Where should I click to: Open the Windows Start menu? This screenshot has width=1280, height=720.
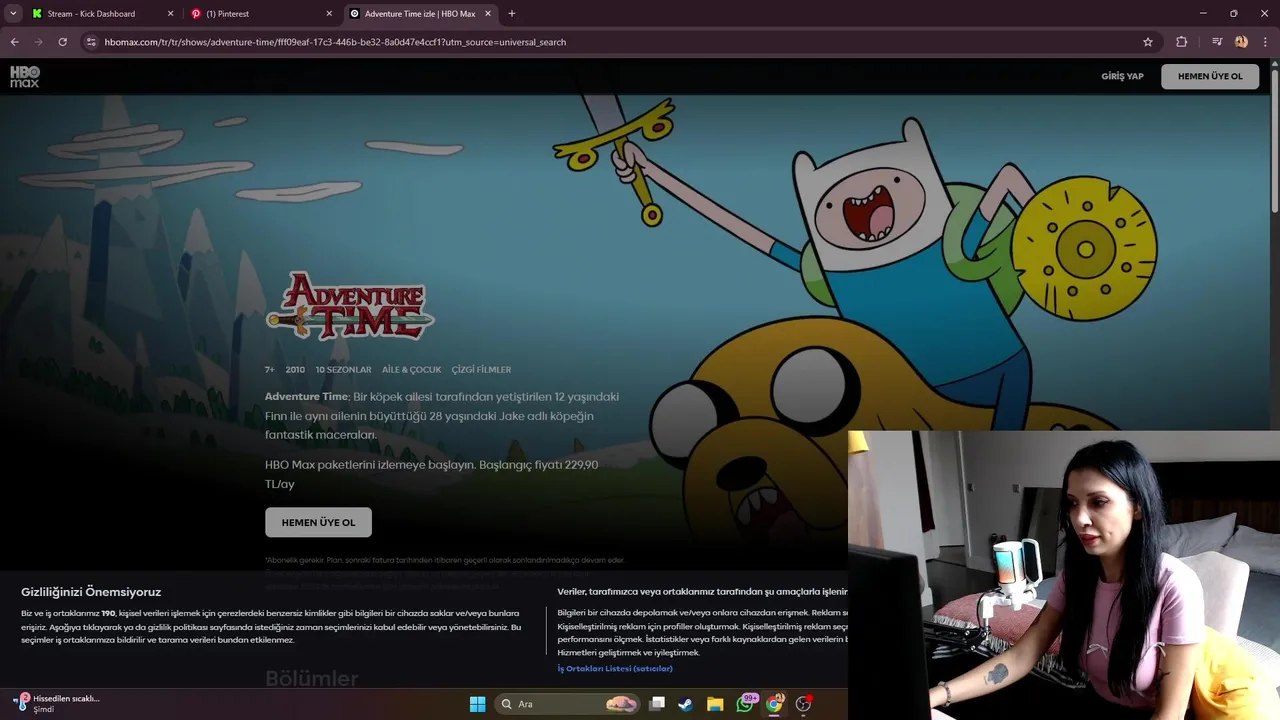478,704
